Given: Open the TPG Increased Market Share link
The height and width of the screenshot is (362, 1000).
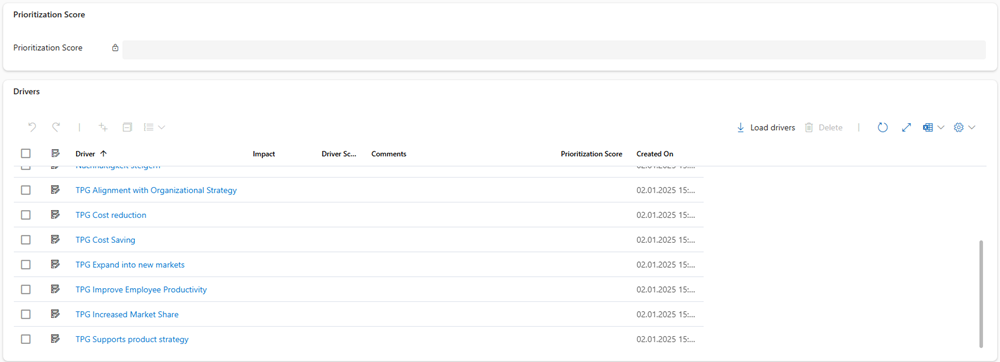Looking at the screenshot, I should coord(127,314).
